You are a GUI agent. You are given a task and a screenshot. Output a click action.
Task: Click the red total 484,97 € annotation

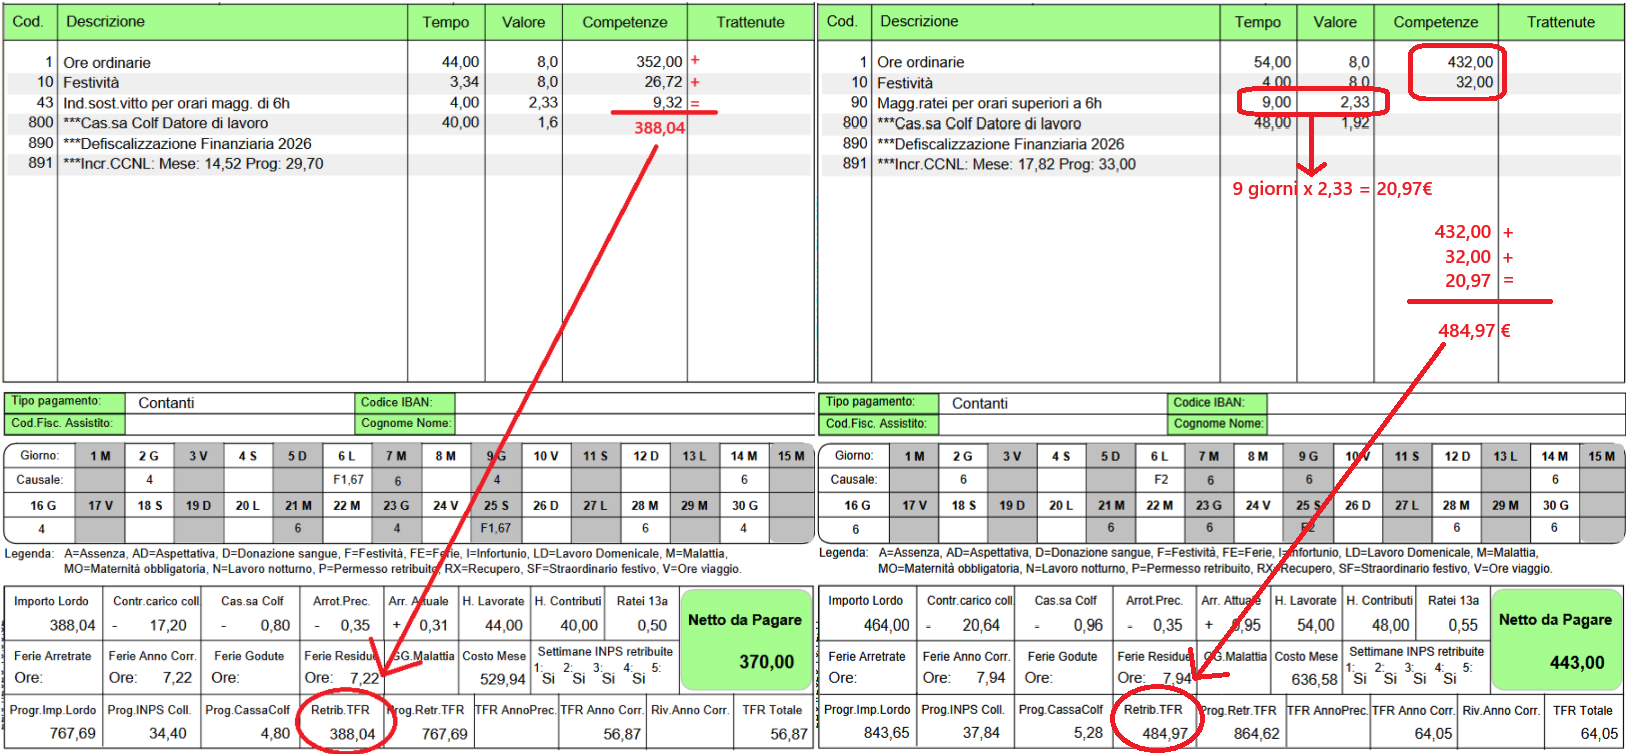coord(1473,331)
